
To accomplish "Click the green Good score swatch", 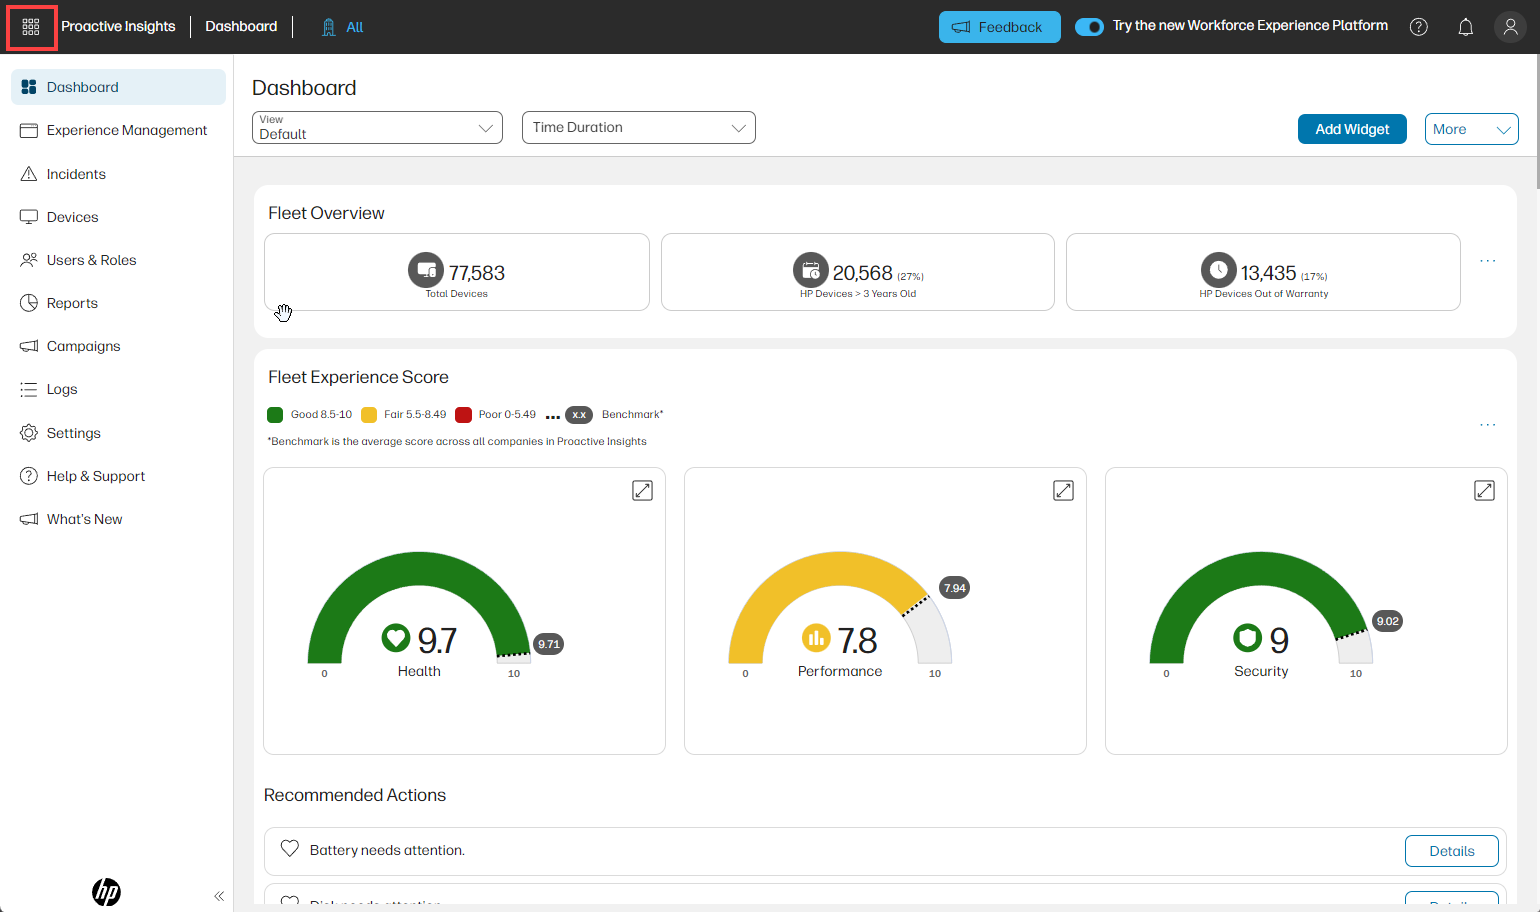I will (x=275, y=414).
